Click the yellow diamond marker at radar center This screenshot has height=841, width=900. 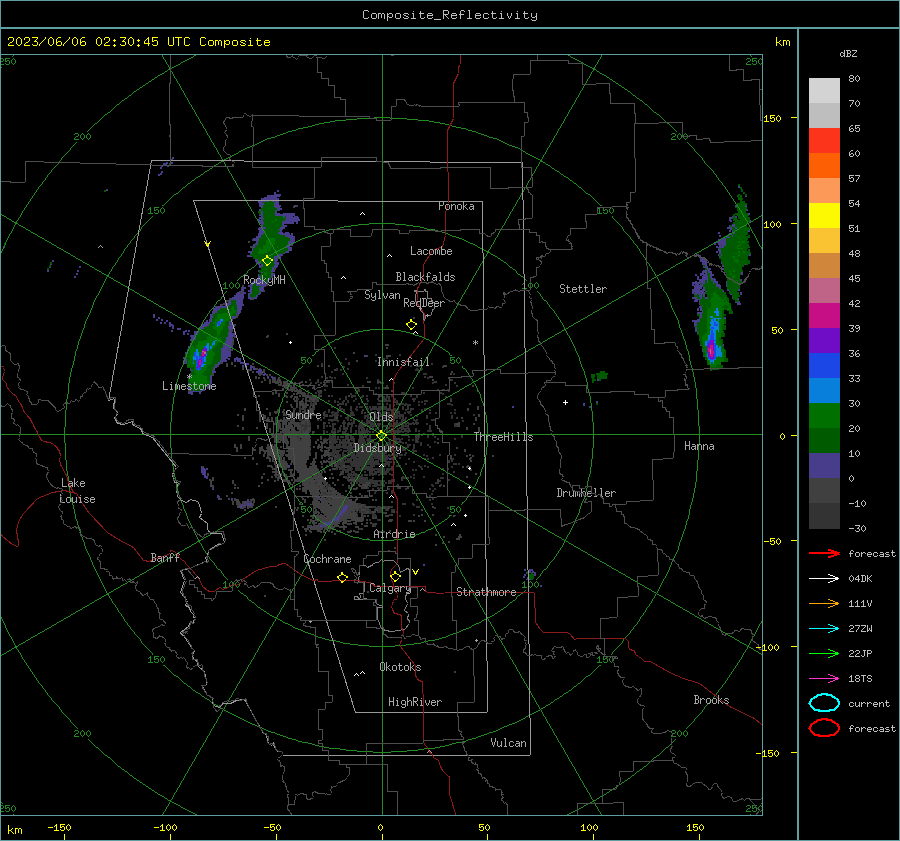[382, 436]
